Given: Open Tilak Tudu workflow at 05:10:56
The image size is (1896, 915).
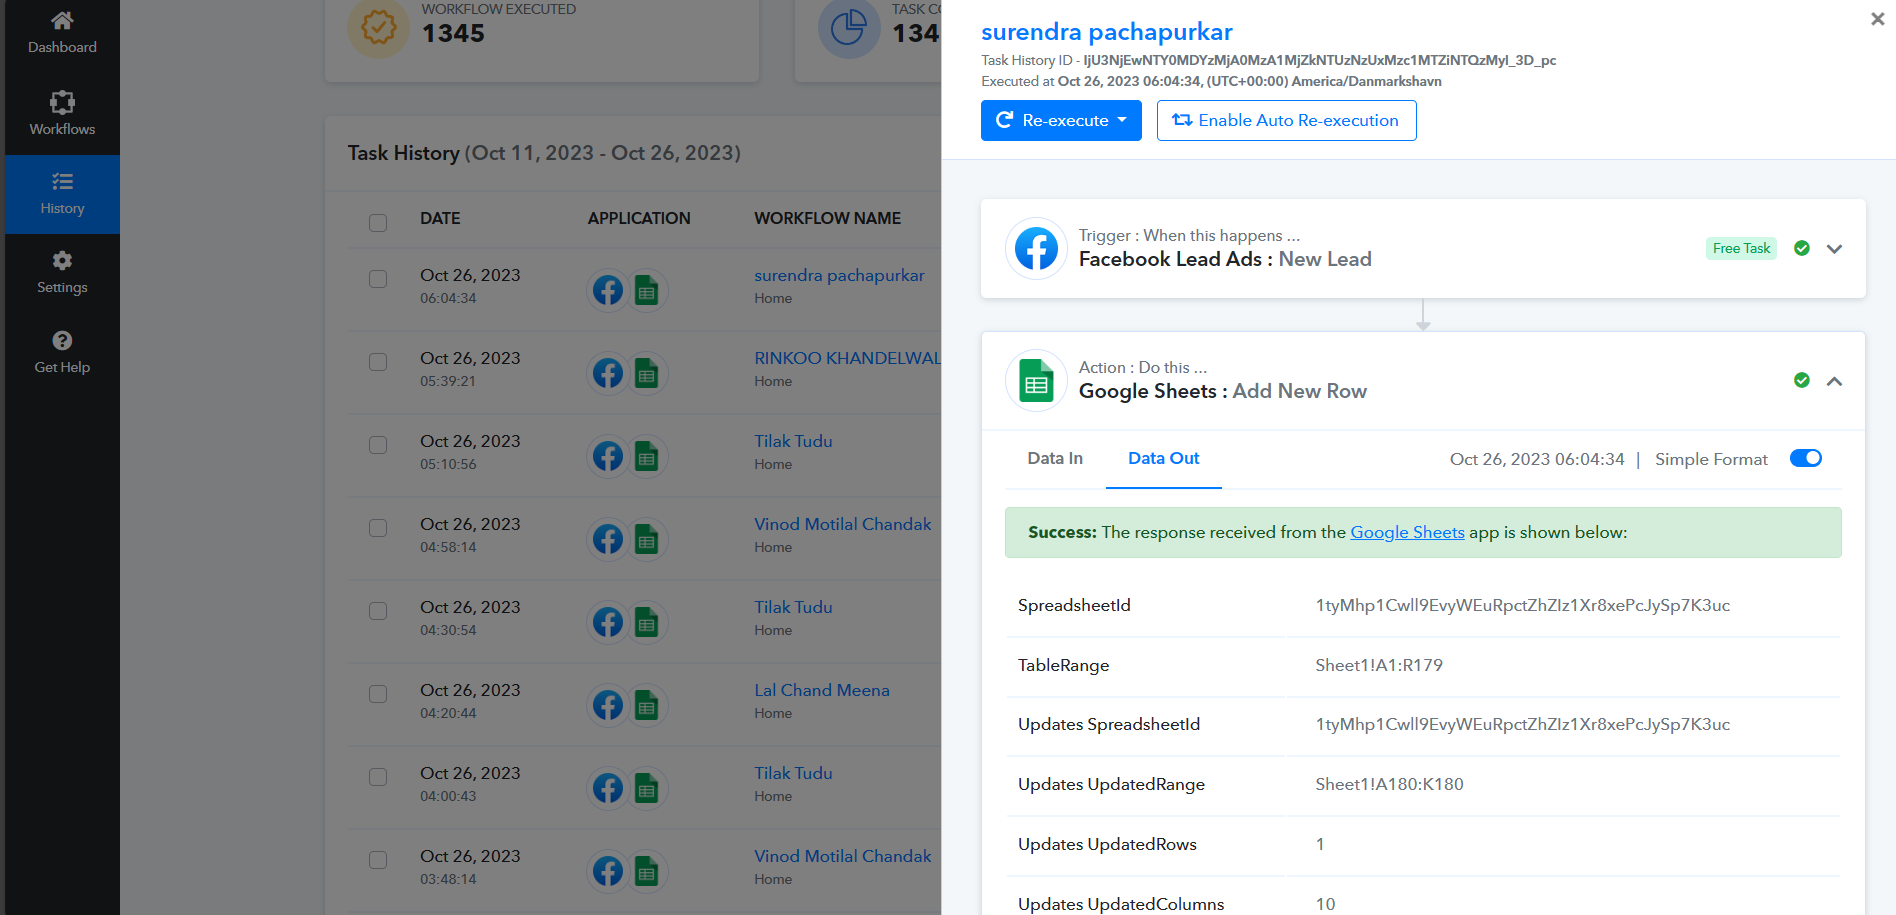Looking at the screenshot, I should (x=793, y=441).
